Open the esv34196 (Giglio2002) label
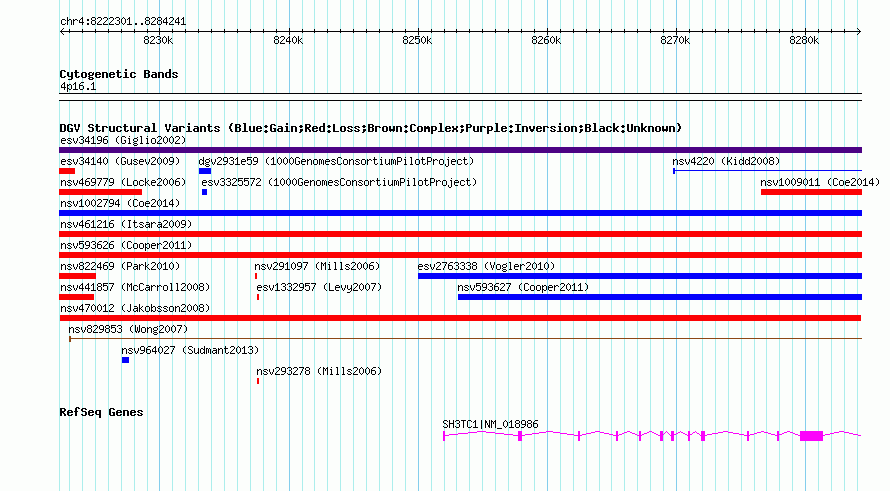Screen dimensions: 890x491 click(x=123, y=140)
